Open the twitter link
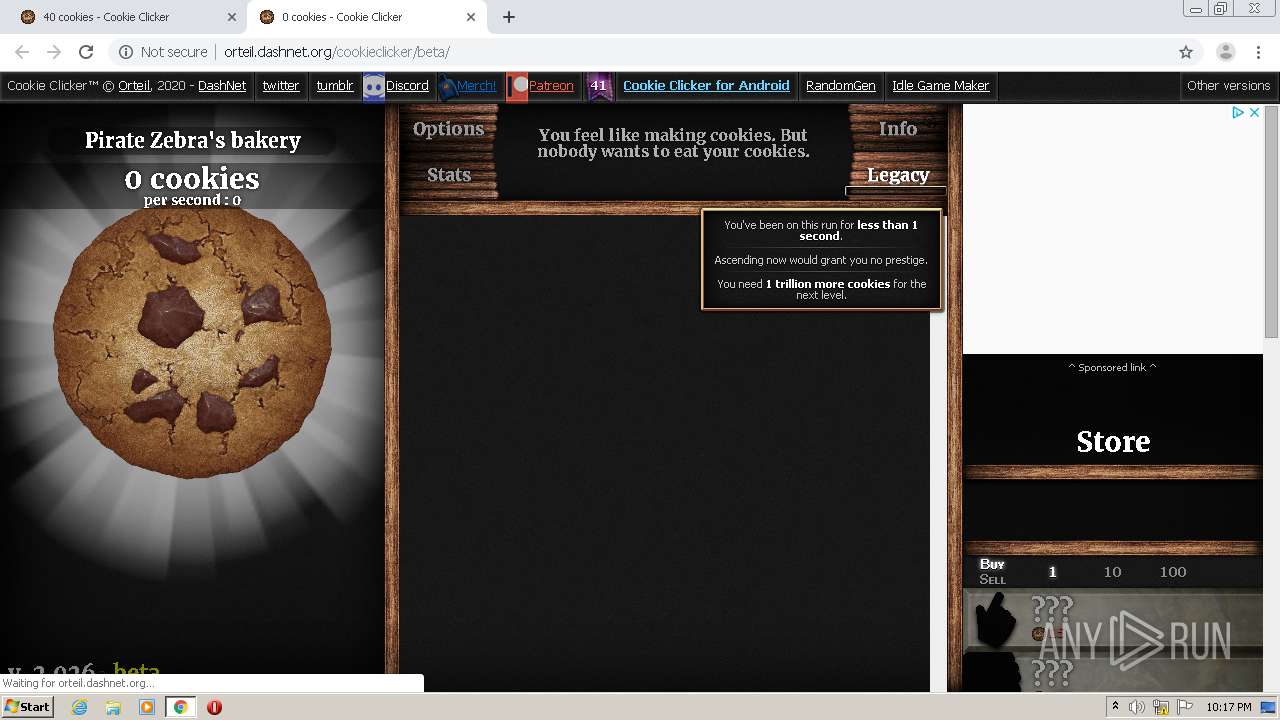The height and width of the screenshot is (720, 1280). [x=281, y=86]
